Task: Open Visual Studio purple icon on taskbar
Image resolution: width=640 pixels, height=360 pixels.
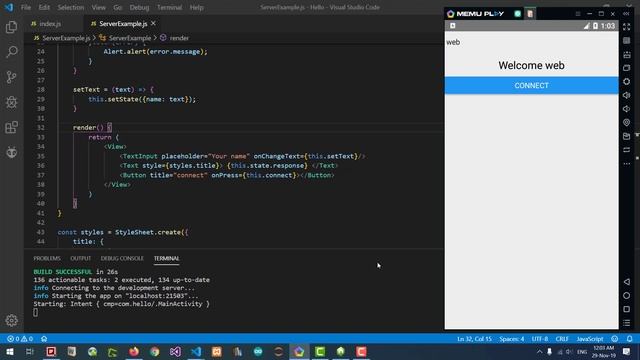Action: [175, 351]
